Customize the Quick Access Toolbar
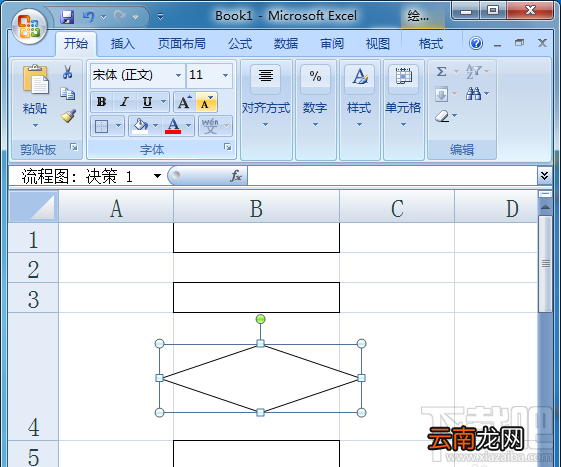 pyautogui.click(x=160, y=16)
